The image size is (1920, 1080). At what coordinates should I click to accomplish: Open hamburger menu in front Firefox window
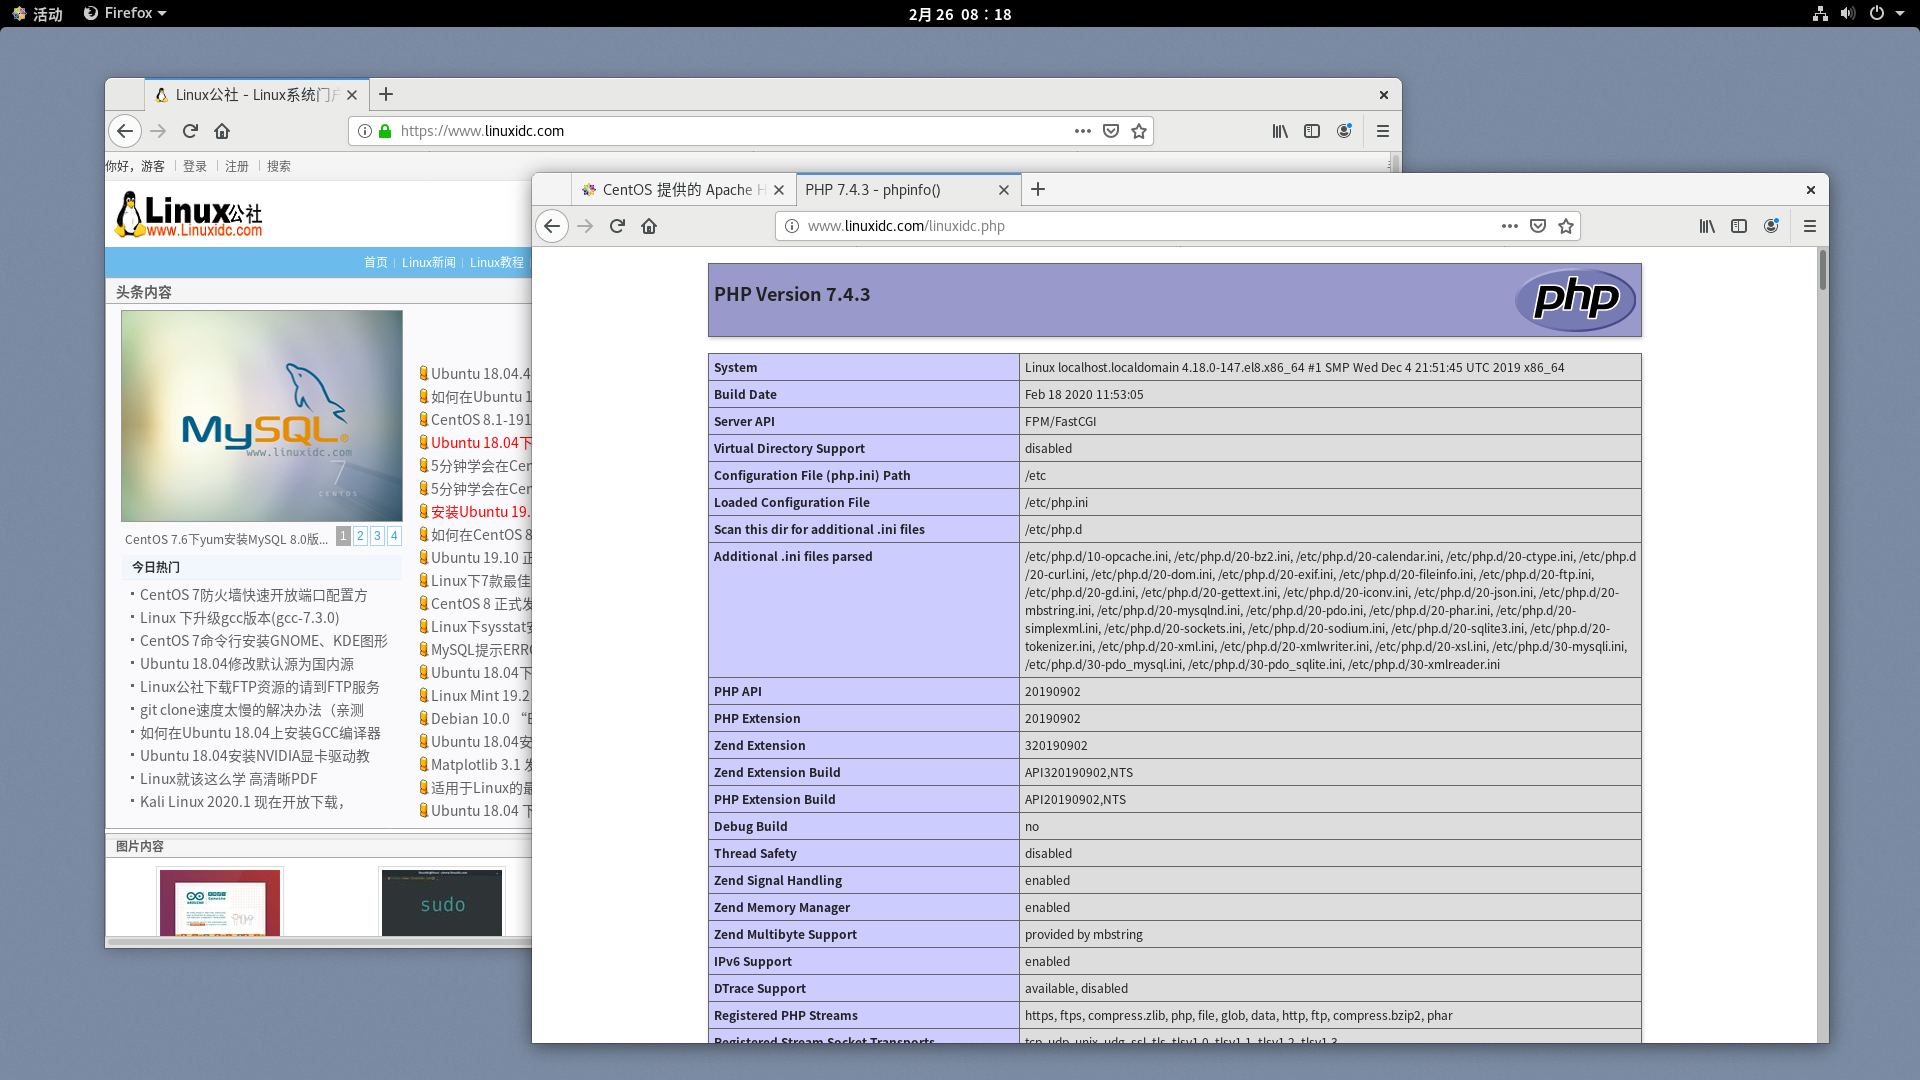(1810, 226)
